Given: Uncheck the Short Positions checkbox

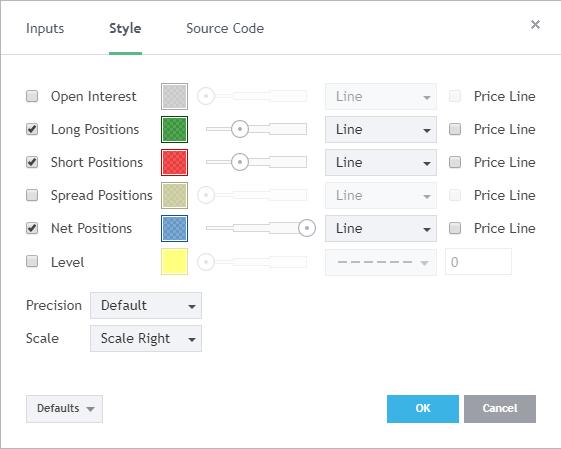Looking at the screenshot, I should tap(32, 162).
